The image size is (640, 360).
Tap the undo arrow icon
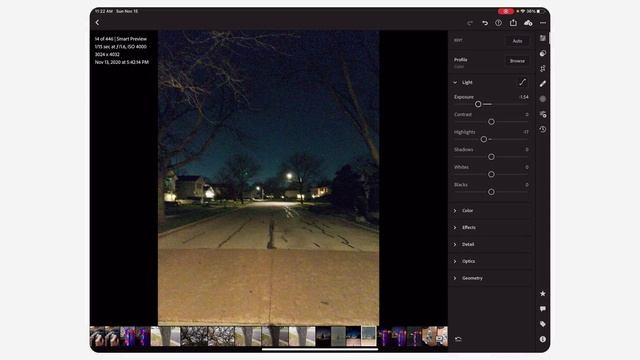point(484,23)
